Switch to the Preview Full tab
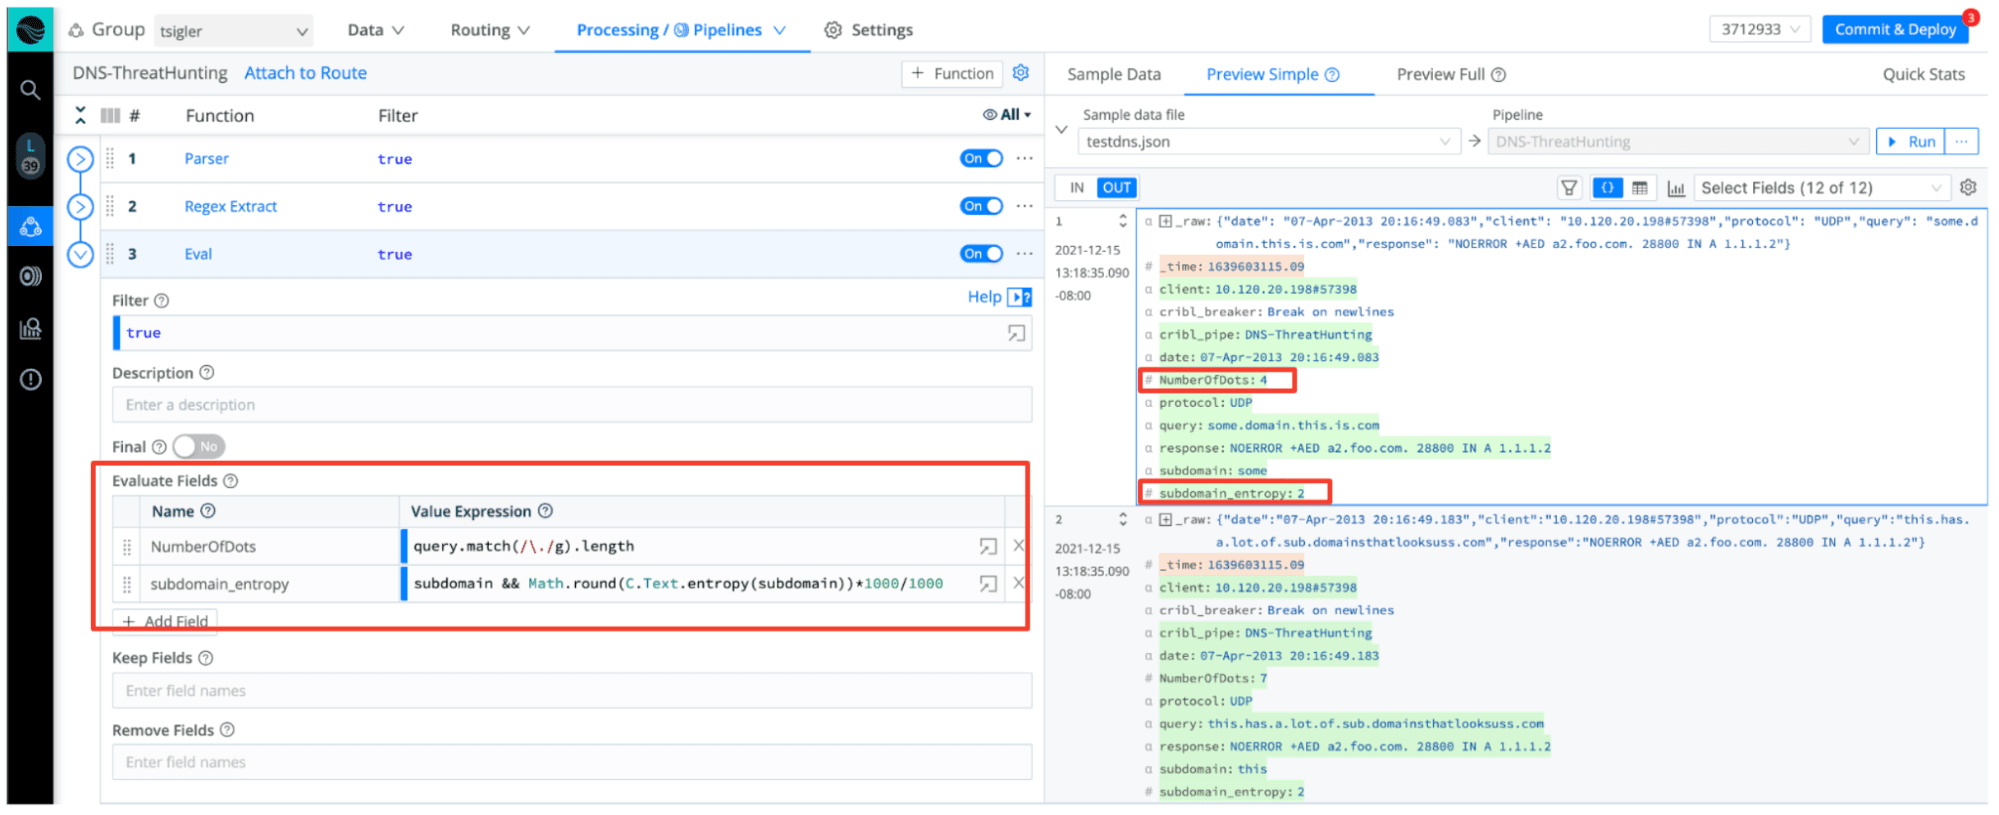Screen dimensions: 1999x815 click(x=1450, y=74)
